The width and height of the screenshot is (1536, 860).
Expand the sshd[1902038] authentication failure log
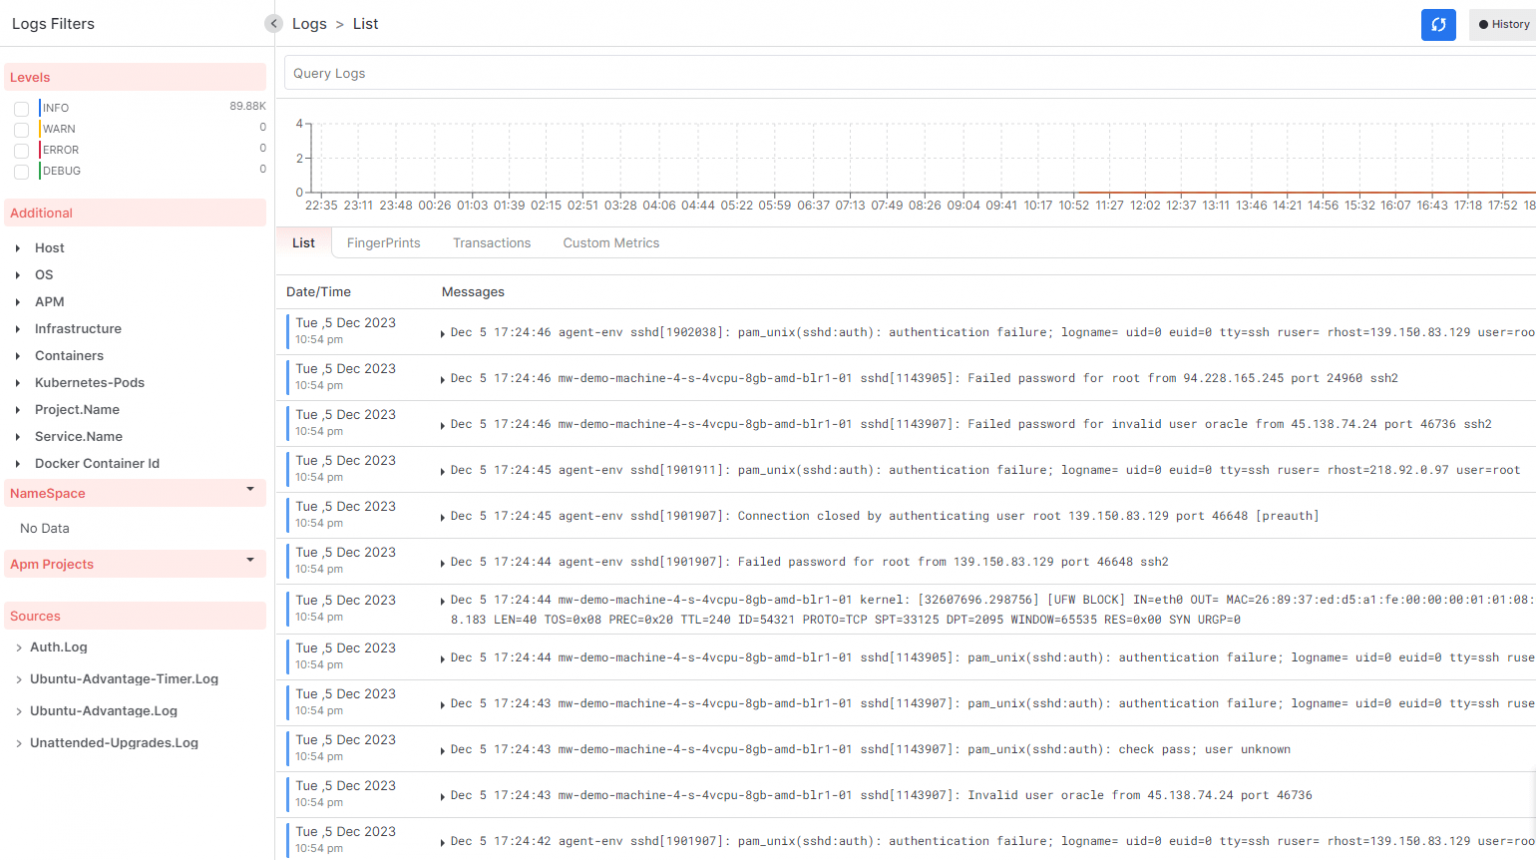(442, 334)
